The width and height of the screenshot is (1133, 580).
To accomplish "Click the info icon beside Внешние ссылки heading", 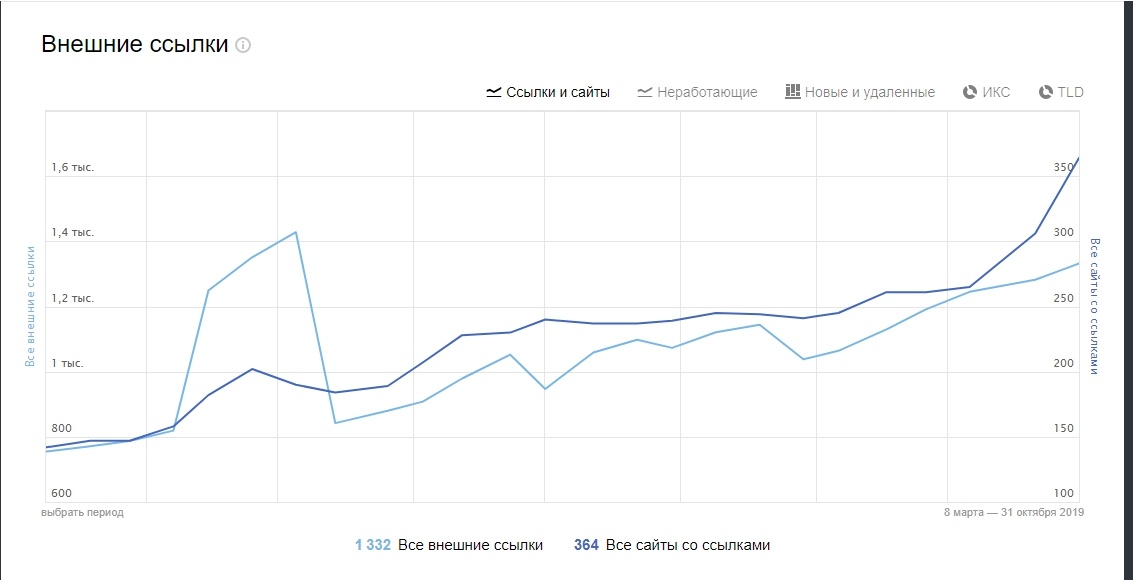I will pos(243,45).
